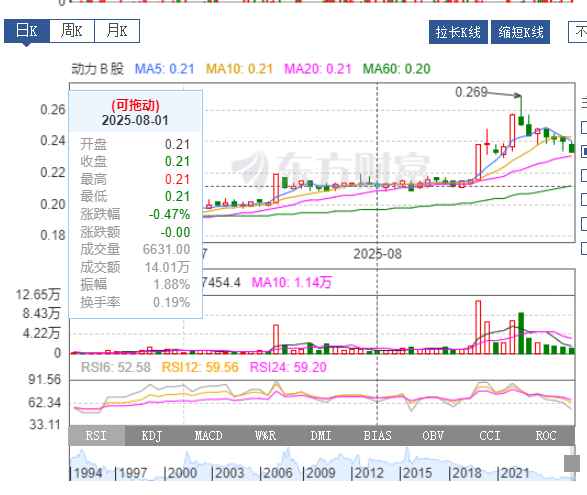Click the 成交量 6631.00 value
Image resolution: width=587 pixels, height=495 pixels.
coord(166,249)
